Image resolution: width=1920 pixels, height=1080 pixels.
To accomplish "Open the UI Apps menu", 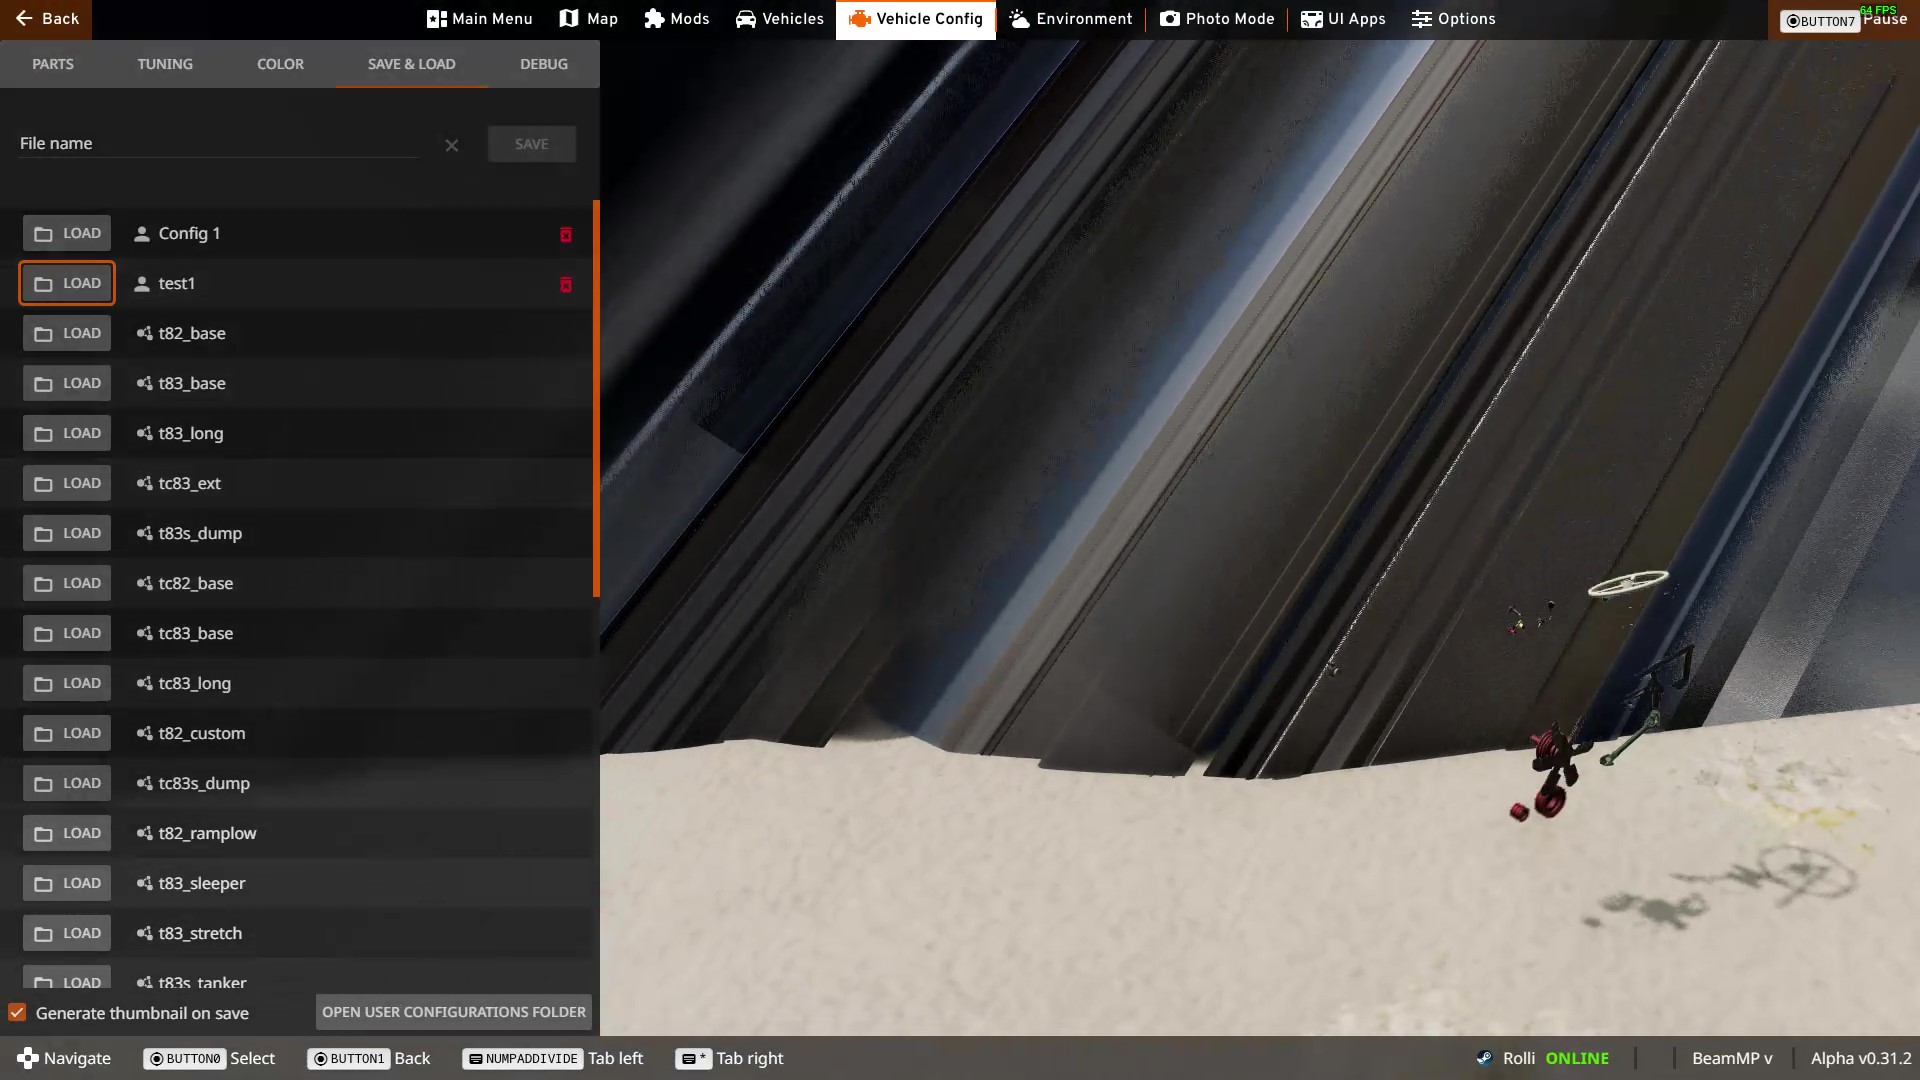I will click(x=1343, y=19).
